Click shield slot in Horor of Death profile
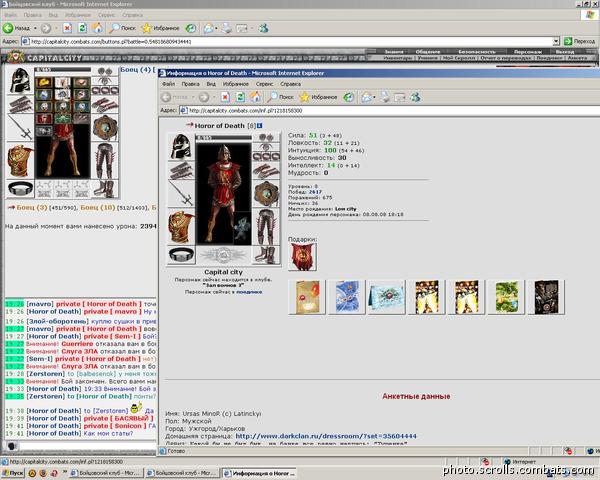Viewport: 600px width, 480px height. coord(266,193)
